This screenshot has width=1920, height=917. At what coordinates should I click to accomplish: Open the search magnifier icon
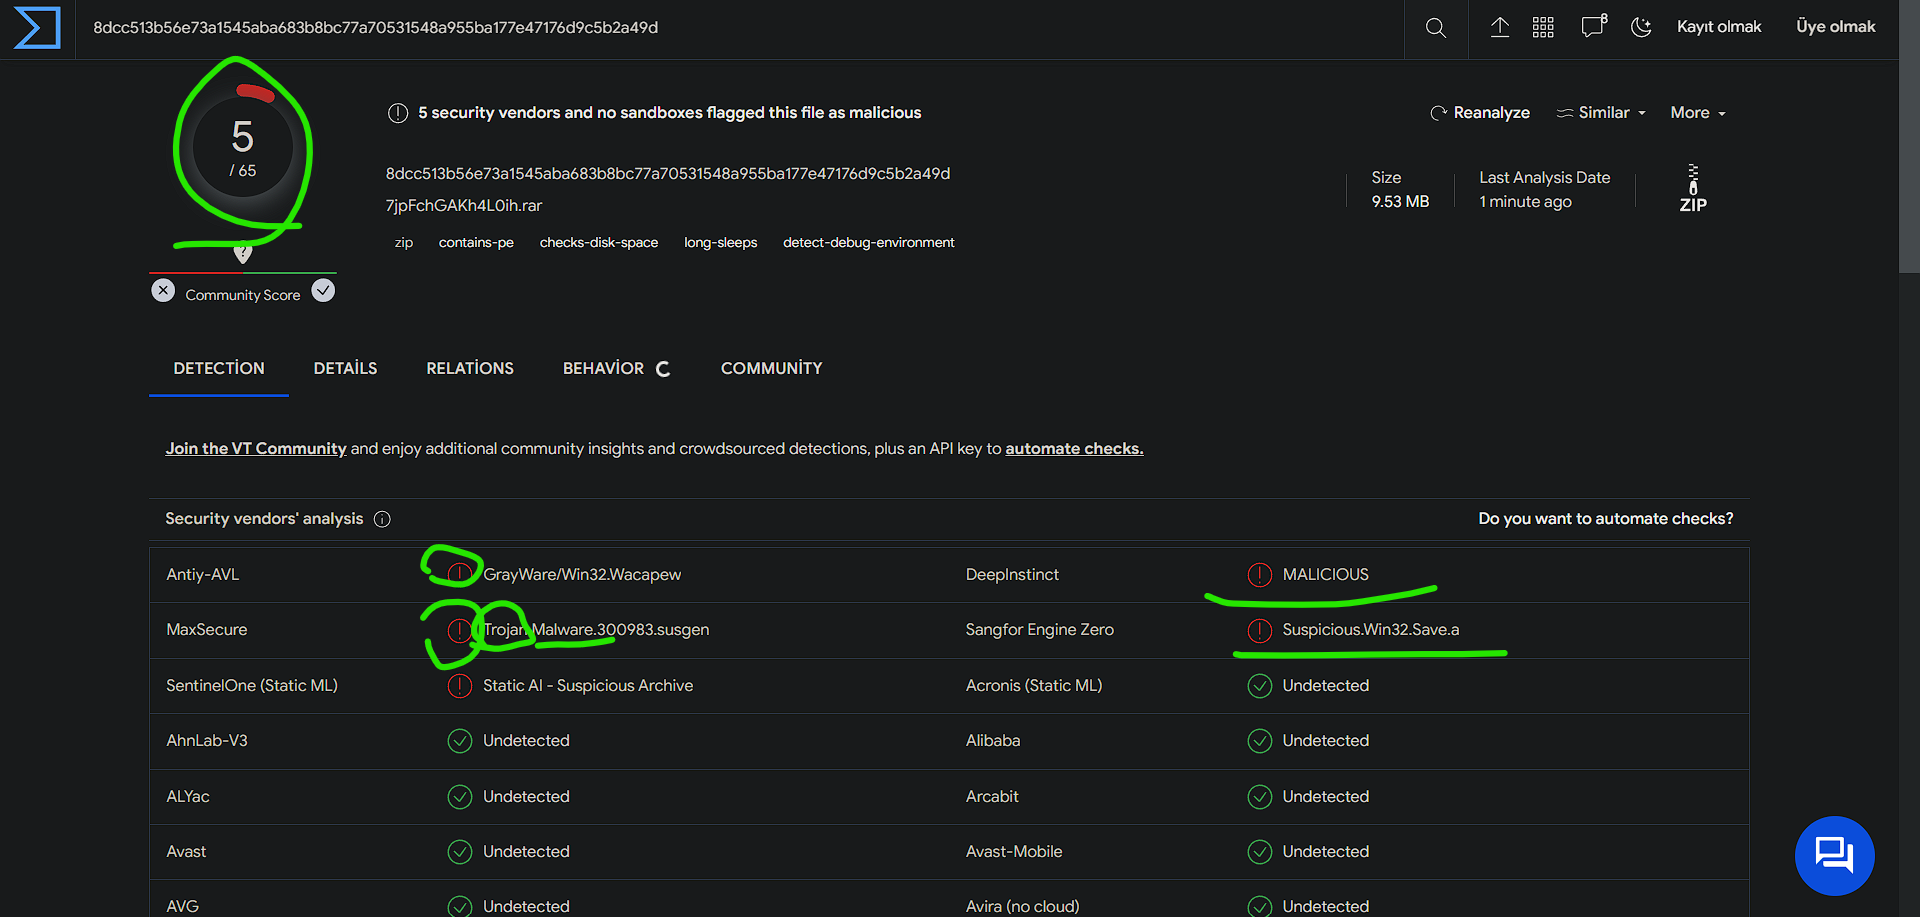tap(1436, 28)
